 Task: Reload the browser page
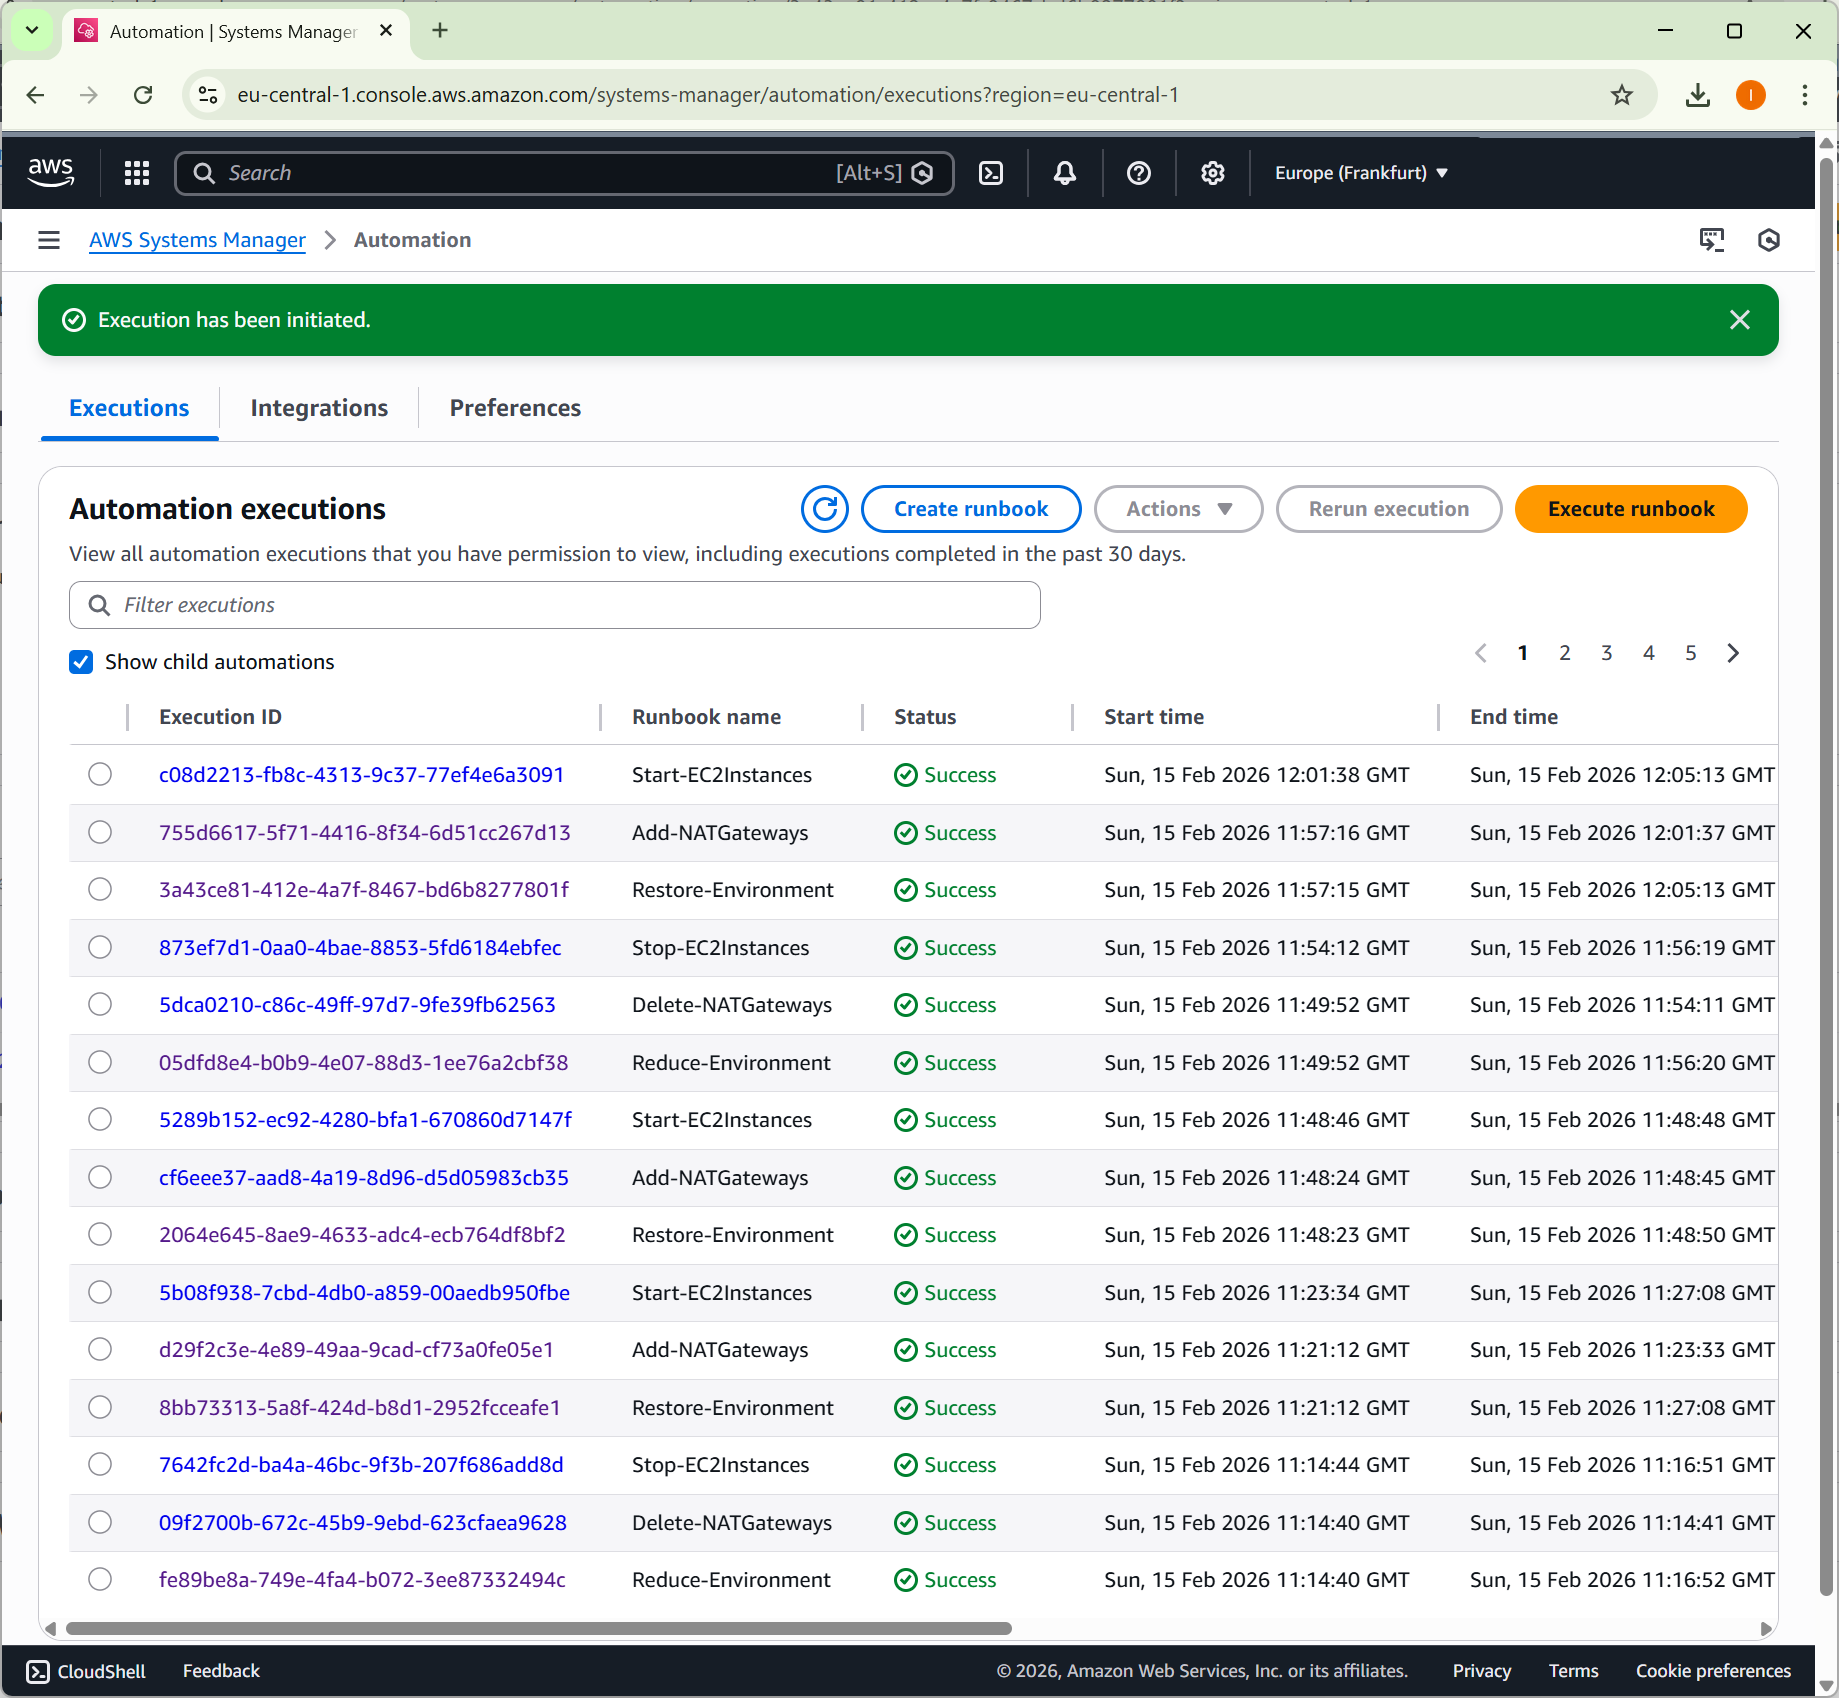pyautogui.click(x=143, y=95)
